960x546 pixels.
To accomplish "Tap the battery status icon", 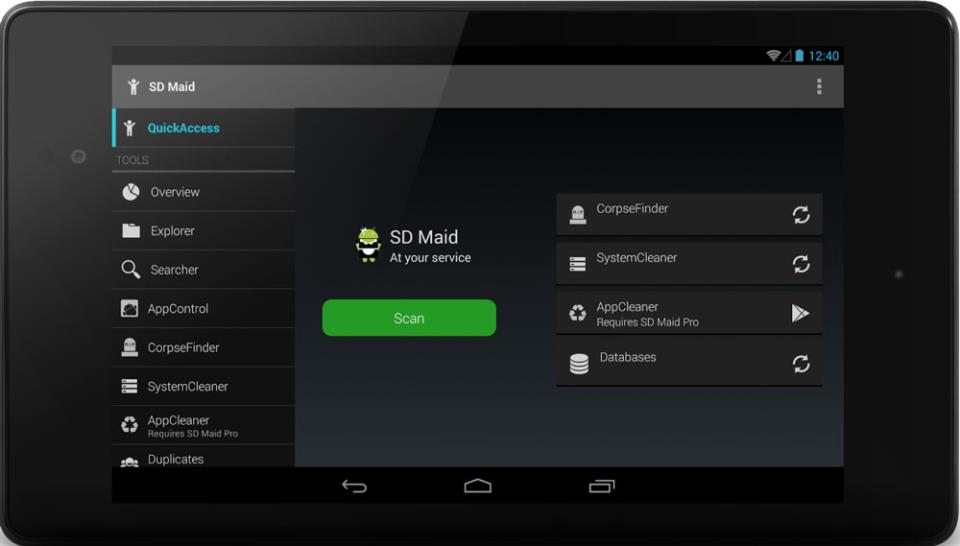I will [799, 56].
